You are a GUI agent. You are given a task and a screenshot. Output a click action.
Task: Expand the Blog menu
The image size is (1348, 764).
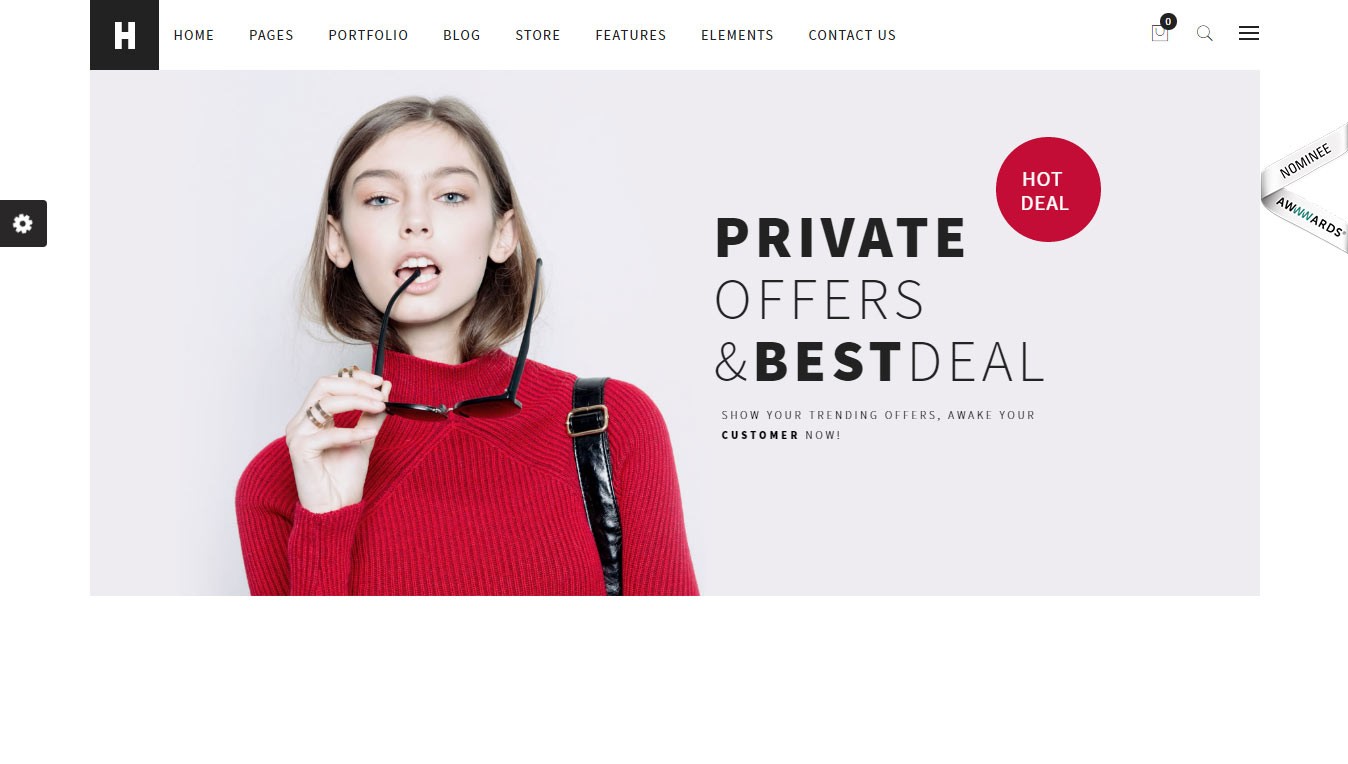pyautogui.click(x=462, y=35)
